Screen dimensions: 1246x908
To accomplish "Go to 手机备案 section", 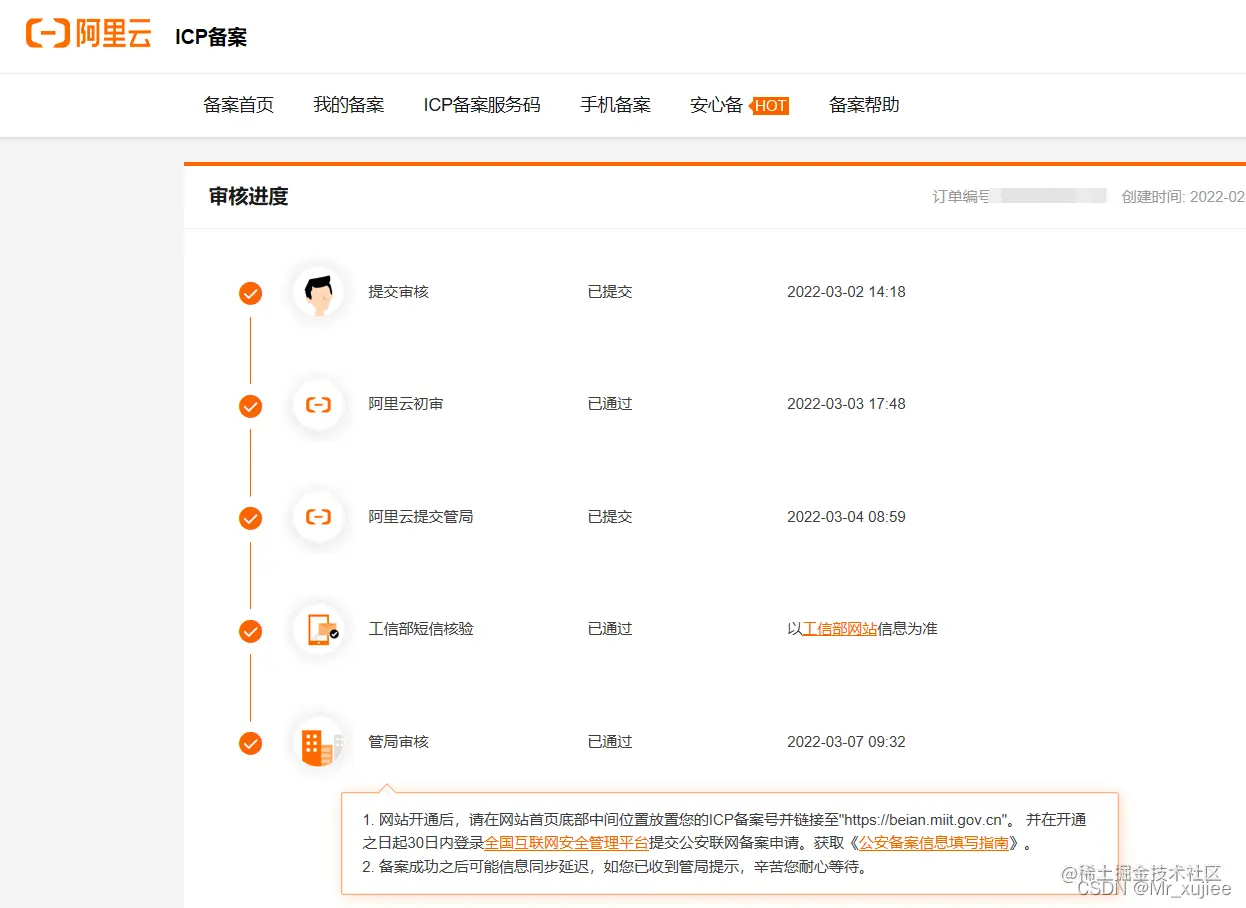I will tap(615, 105).
